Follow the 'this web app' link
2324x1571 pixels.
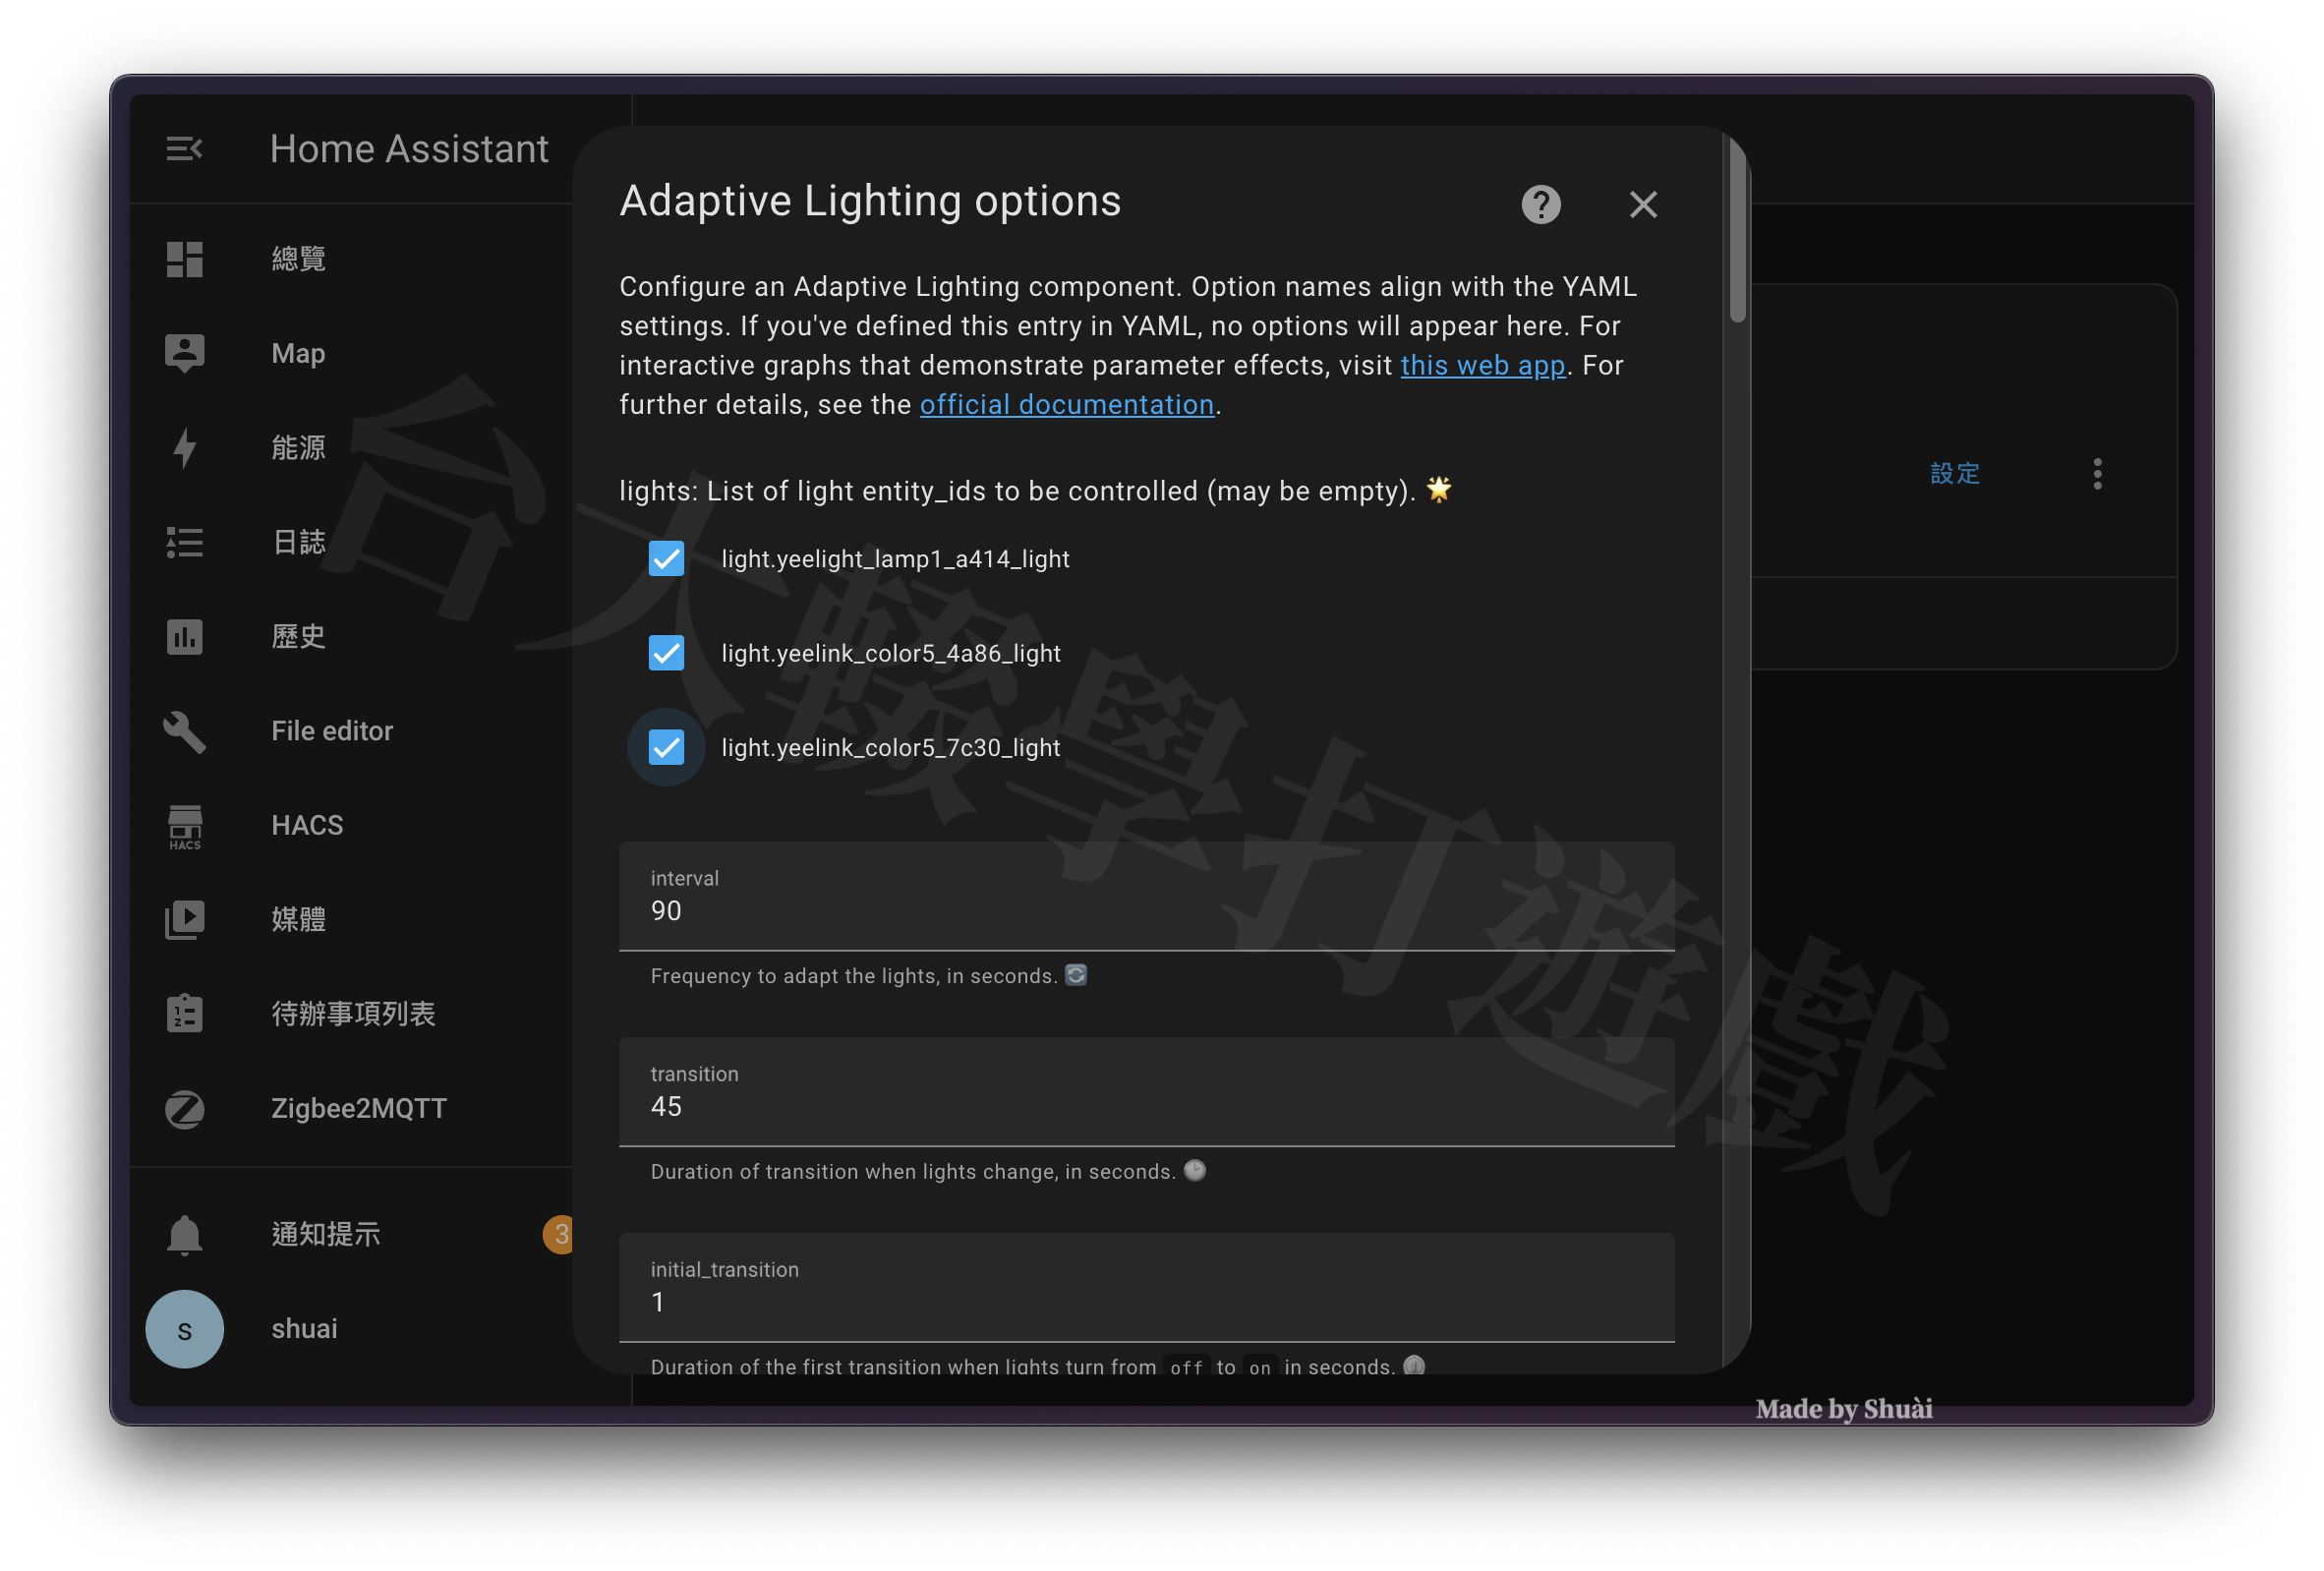(x=1482, y=366)
